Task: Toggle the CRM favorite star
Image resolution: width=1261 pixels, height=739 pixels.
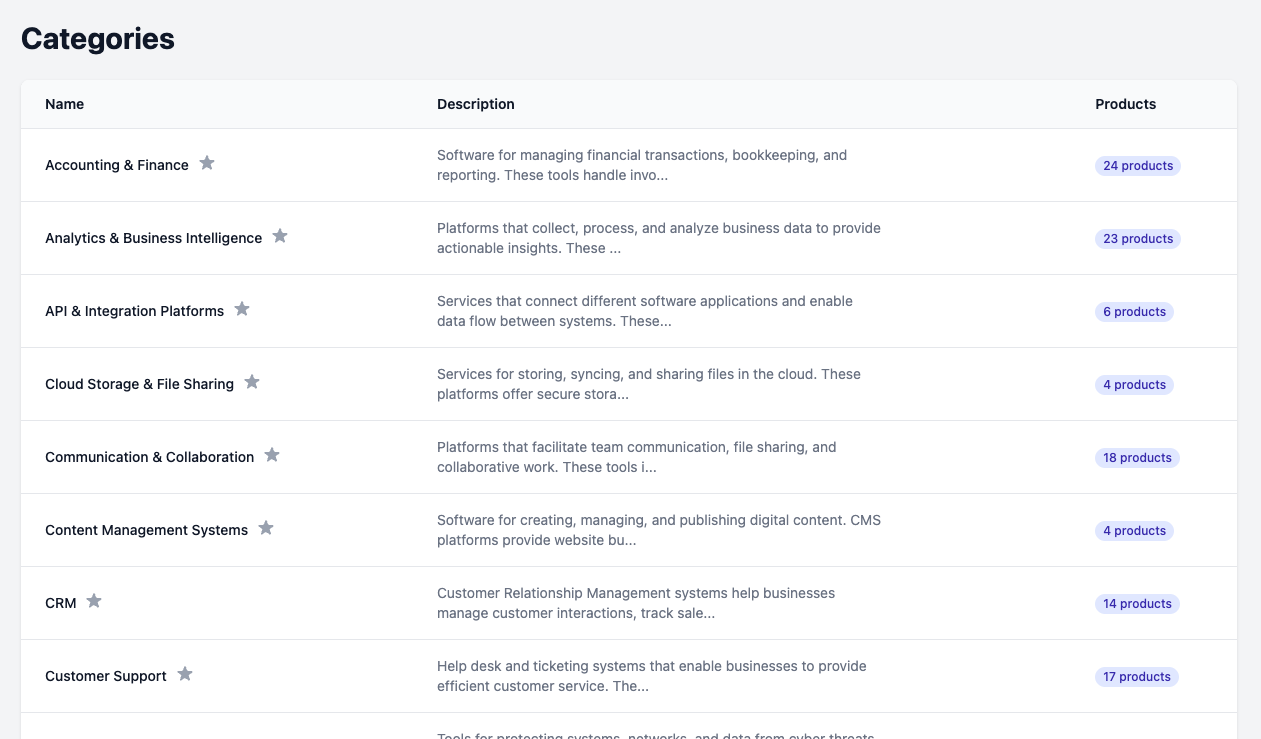Action: click(94, 601)
